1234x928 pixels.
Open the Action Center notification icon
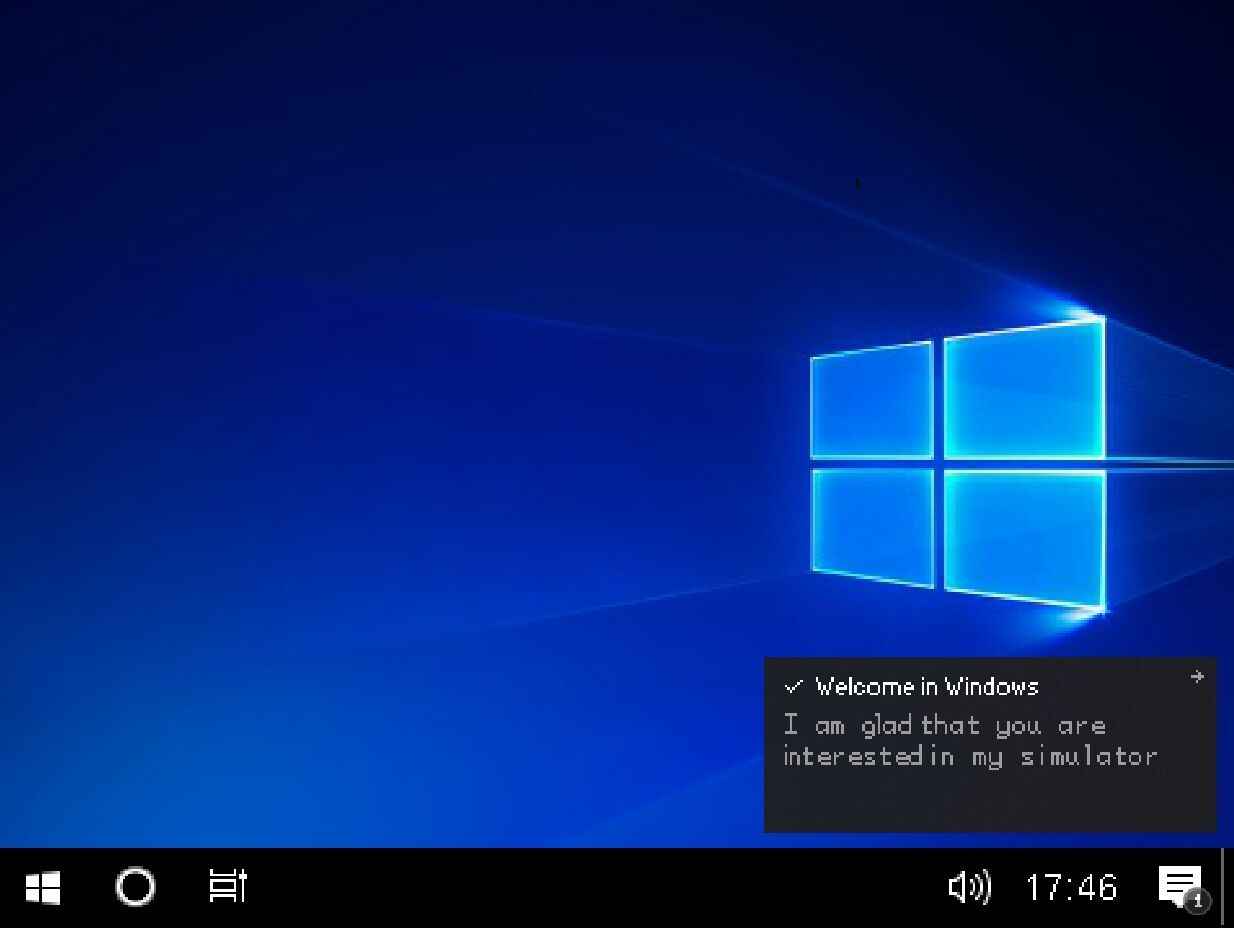pos(1183,888)
